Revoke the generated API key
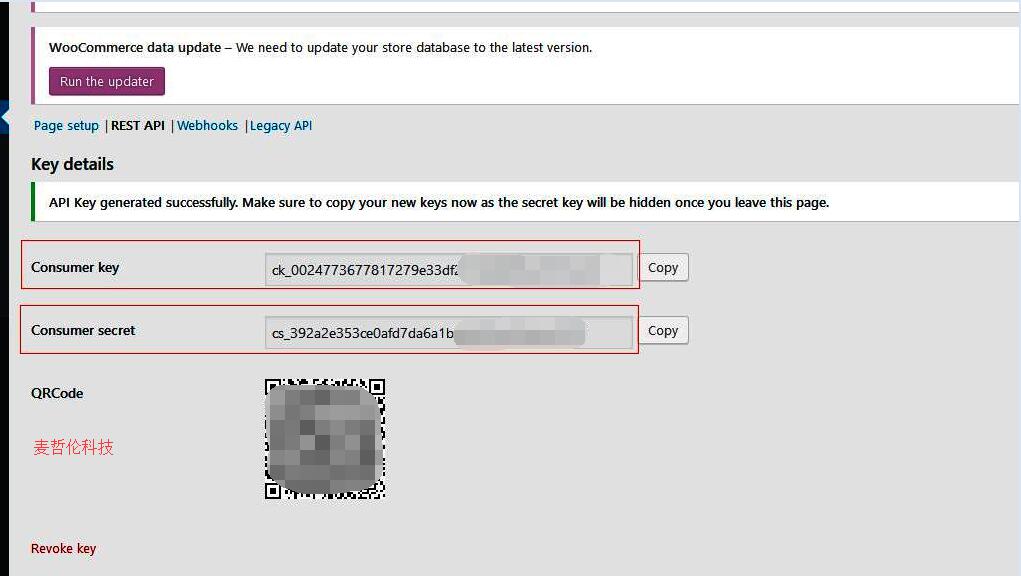Image resolution: width=1021 pixels, height=576 pixels. (x=64, y=549)
